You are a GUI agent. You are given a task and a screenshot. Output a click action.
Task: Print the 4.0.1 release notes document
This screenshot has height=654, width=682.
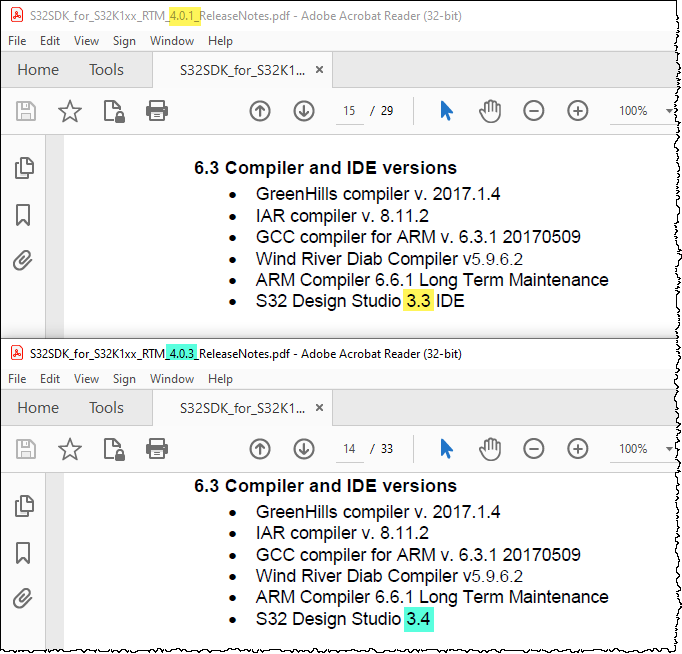tap(157, 111)
